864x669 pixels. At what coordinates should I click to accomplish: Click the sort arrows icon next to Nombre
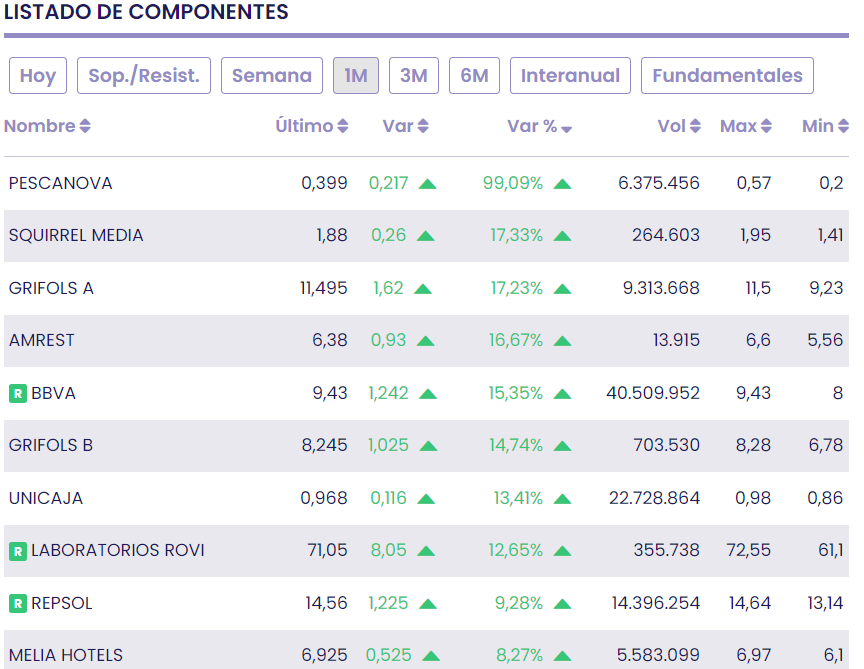pyautogui.click(x=85, y=126)
